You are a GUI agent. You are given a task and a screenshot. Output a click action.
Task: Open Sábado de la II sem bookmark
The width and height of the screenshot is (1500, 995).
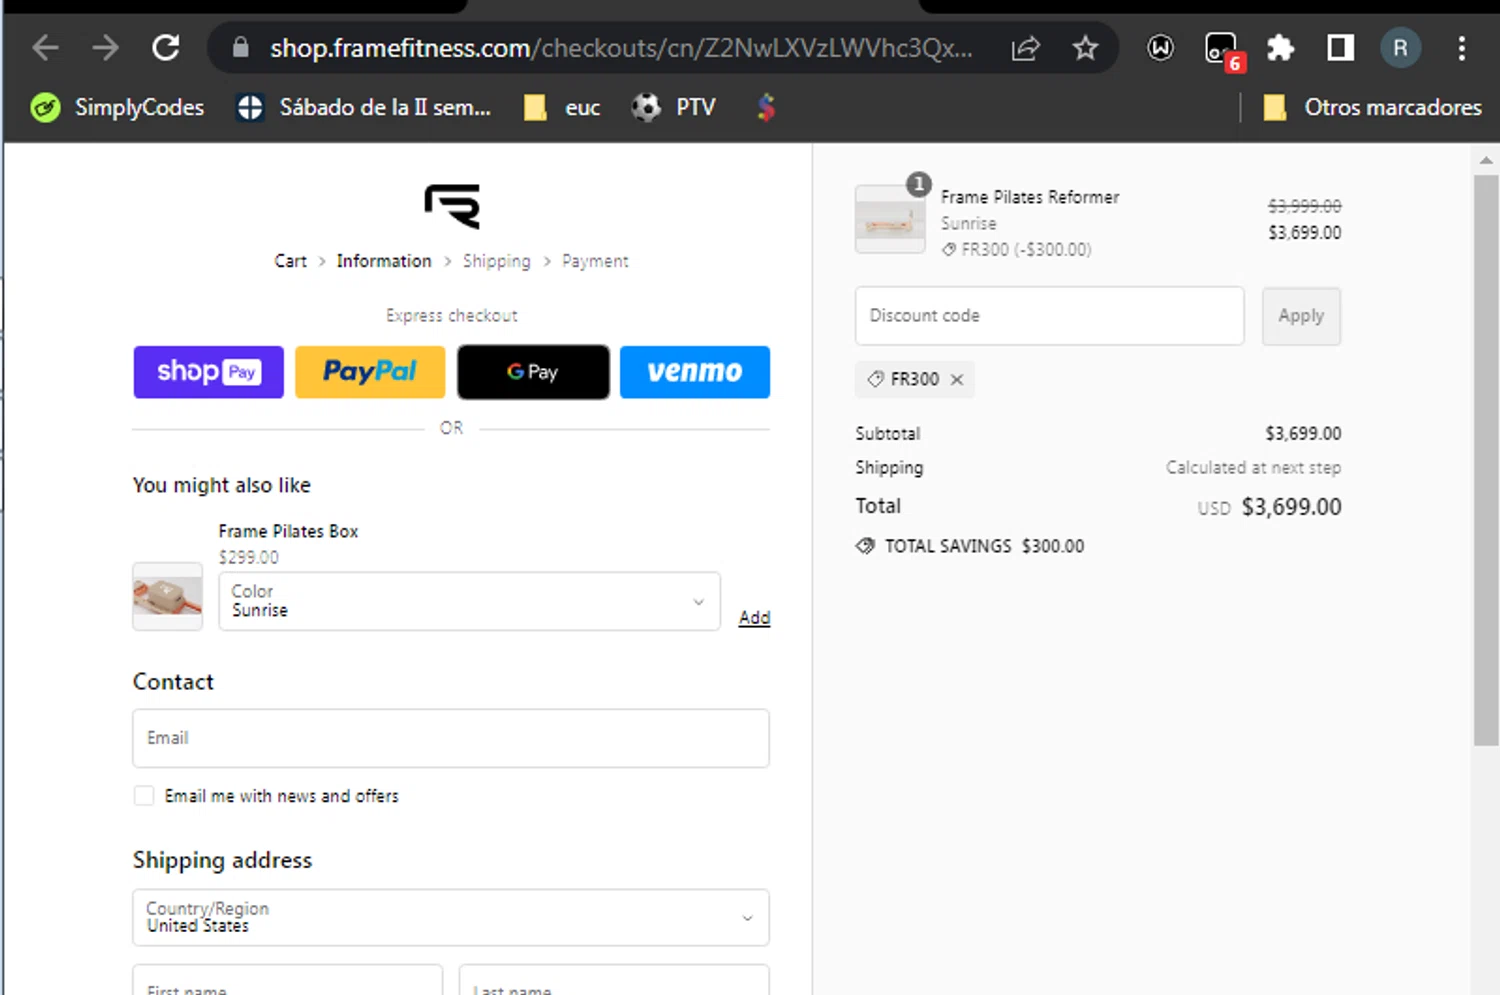363,107
